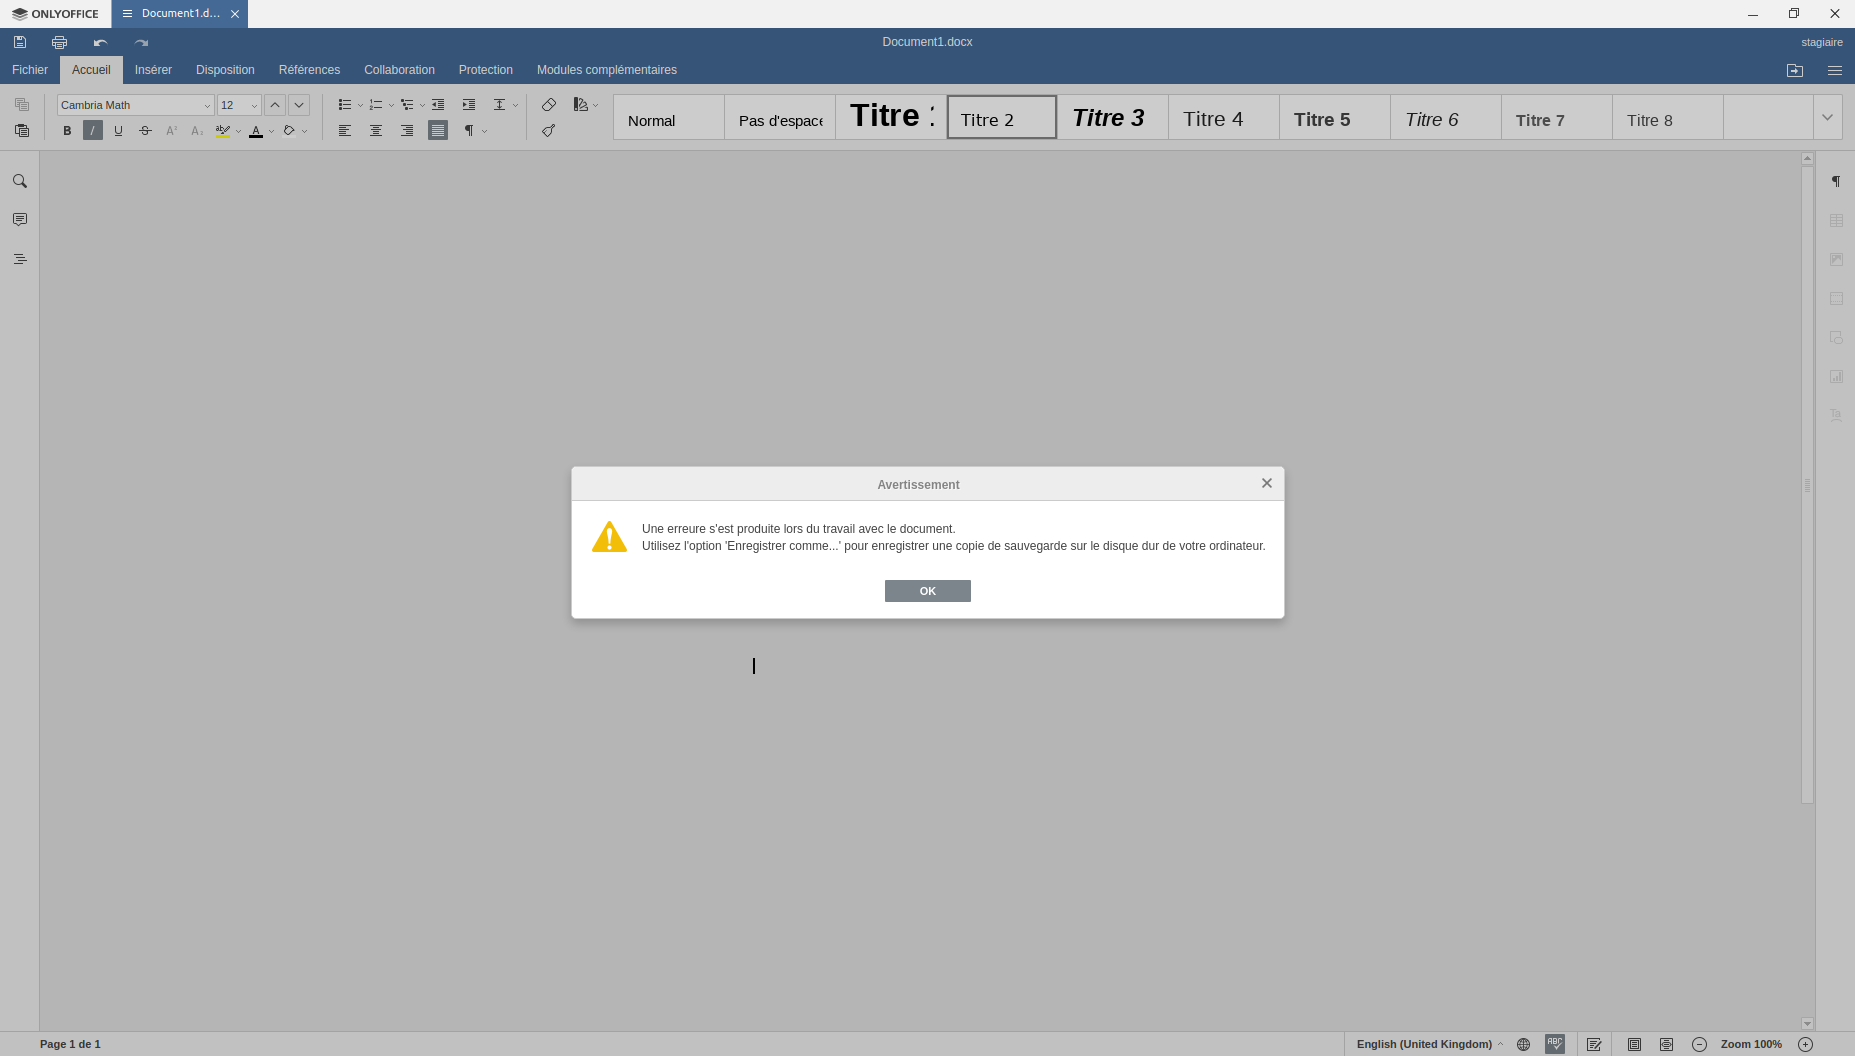Toggle bold formatting
The image size is (1855, 1056).
(67, 130)
